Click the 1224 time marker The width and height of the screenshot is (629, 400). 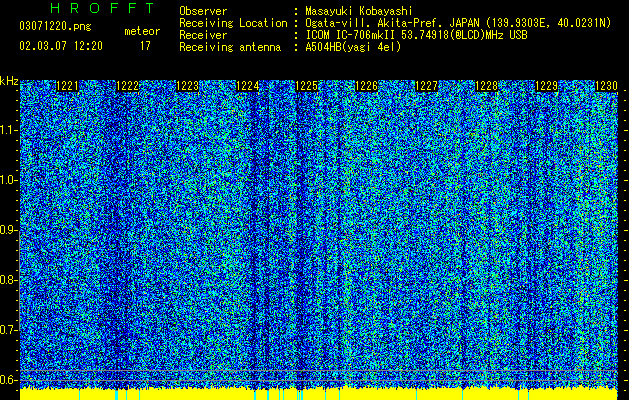pos(248,86)
